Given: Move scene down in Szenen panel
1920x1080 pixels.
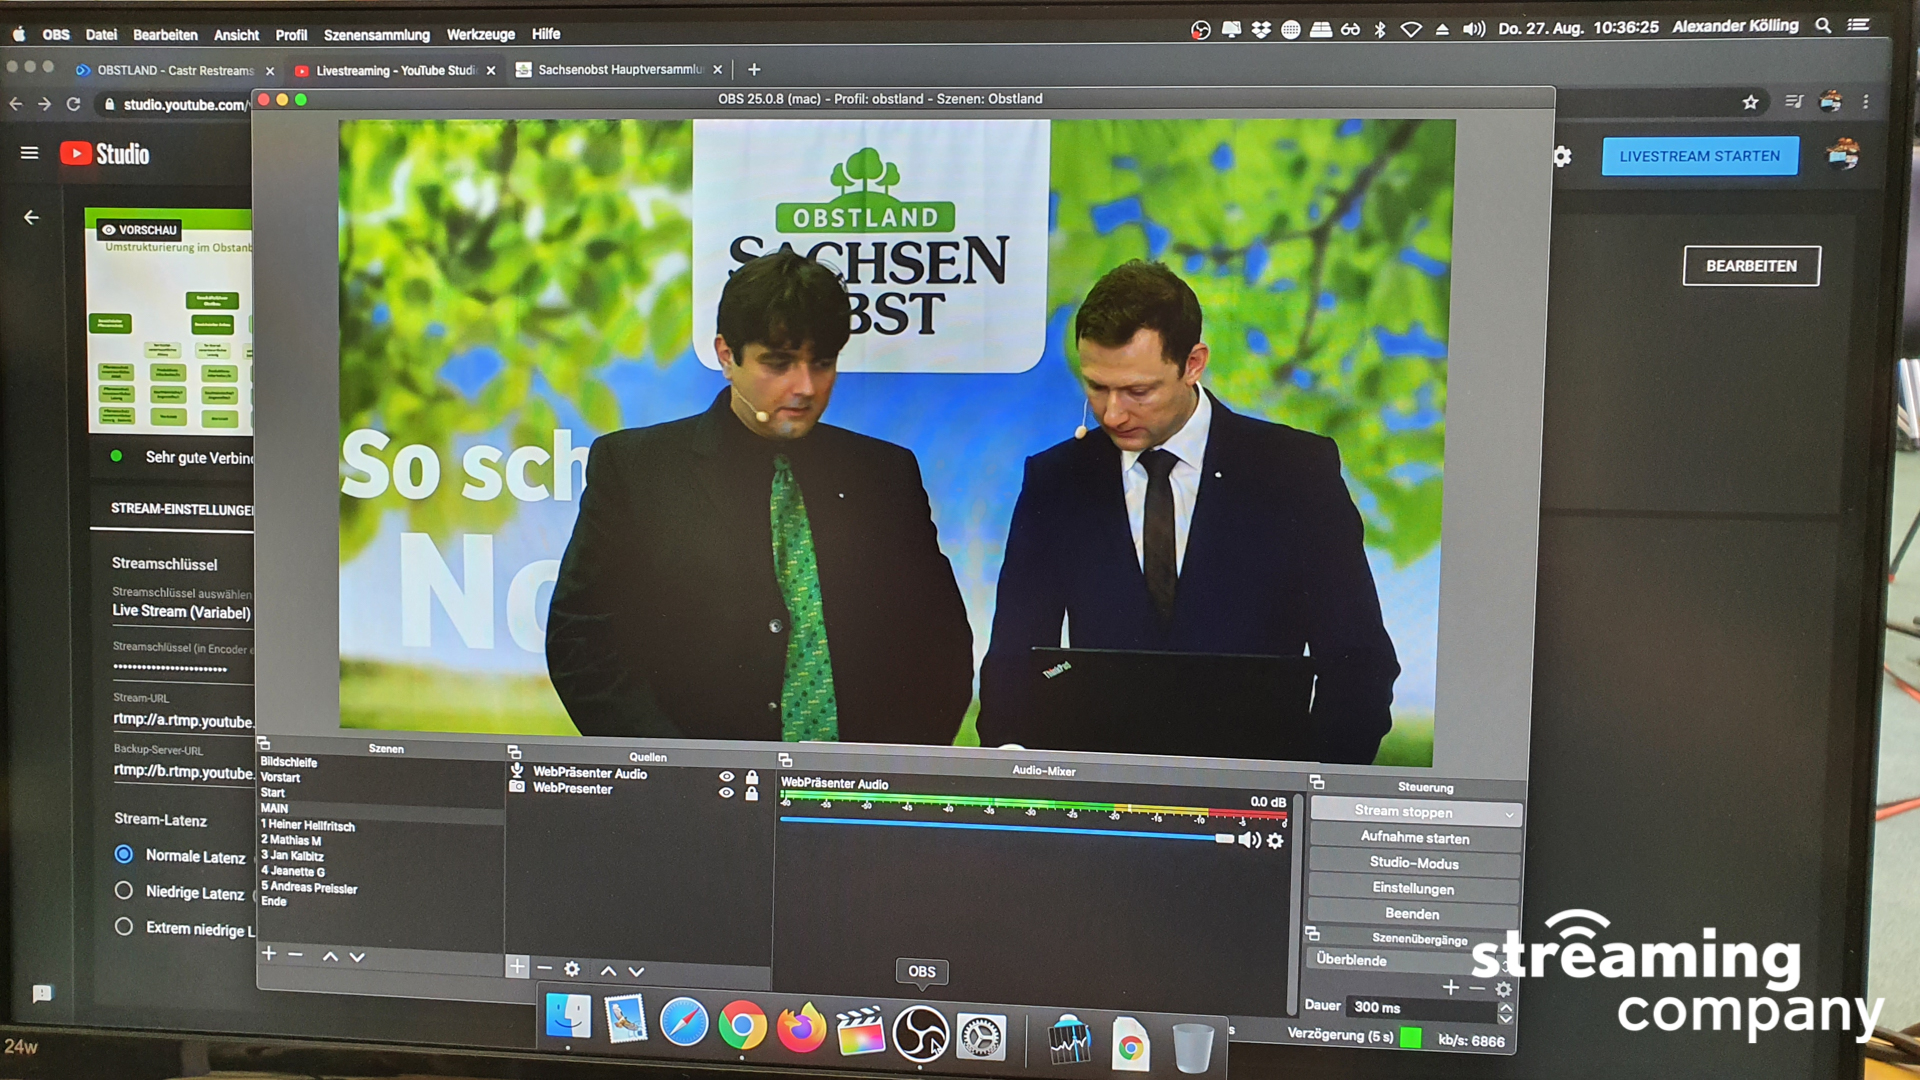Looking at the screenshot, I should 357,957.
